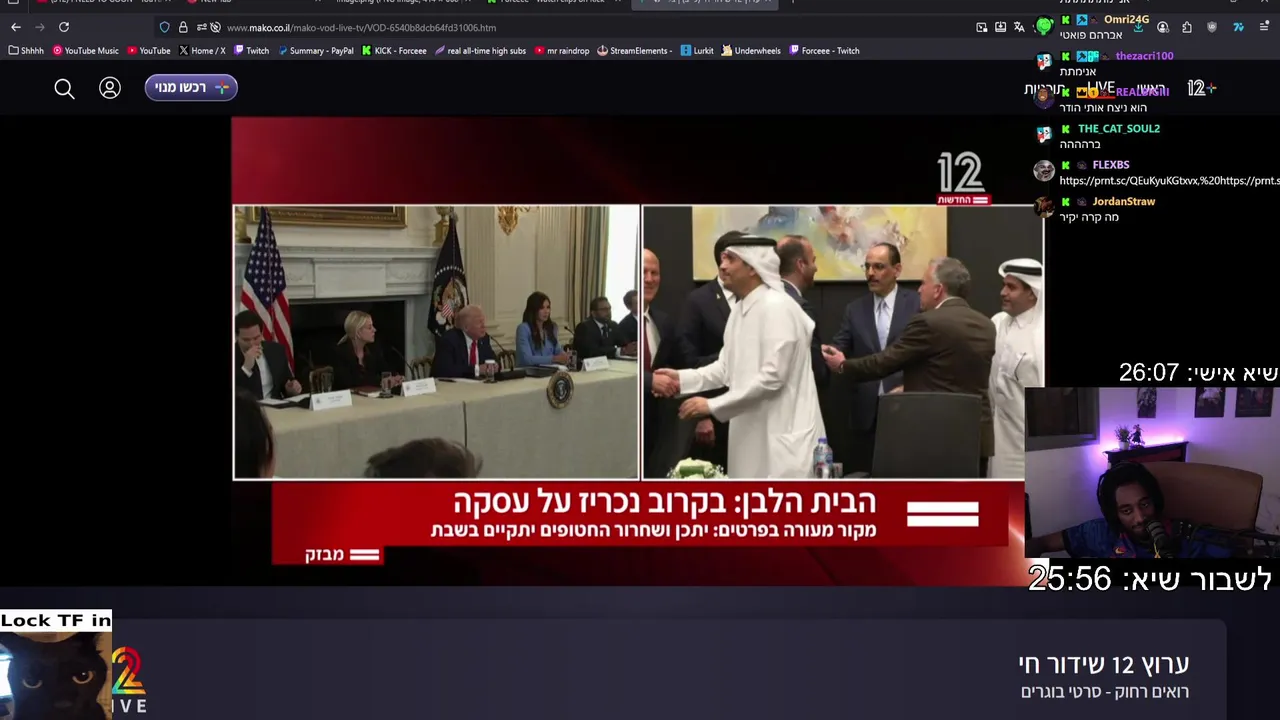Click the 12 LIVE logo at bottom left
1280x720 pixels.
coord(128,680)
